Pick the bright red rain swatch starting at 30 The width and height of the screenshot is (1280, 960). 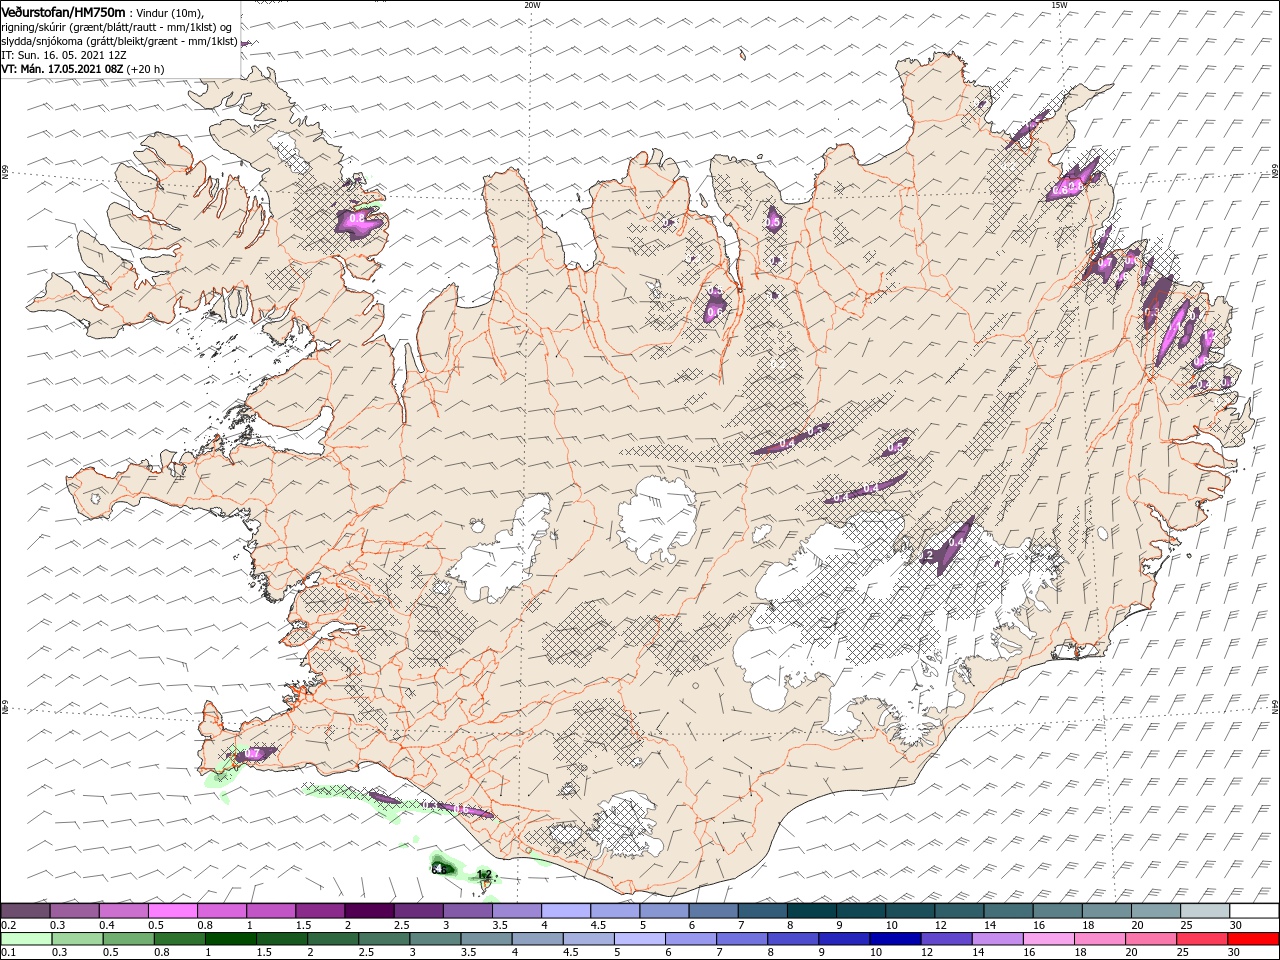[x=1254, y=939]
